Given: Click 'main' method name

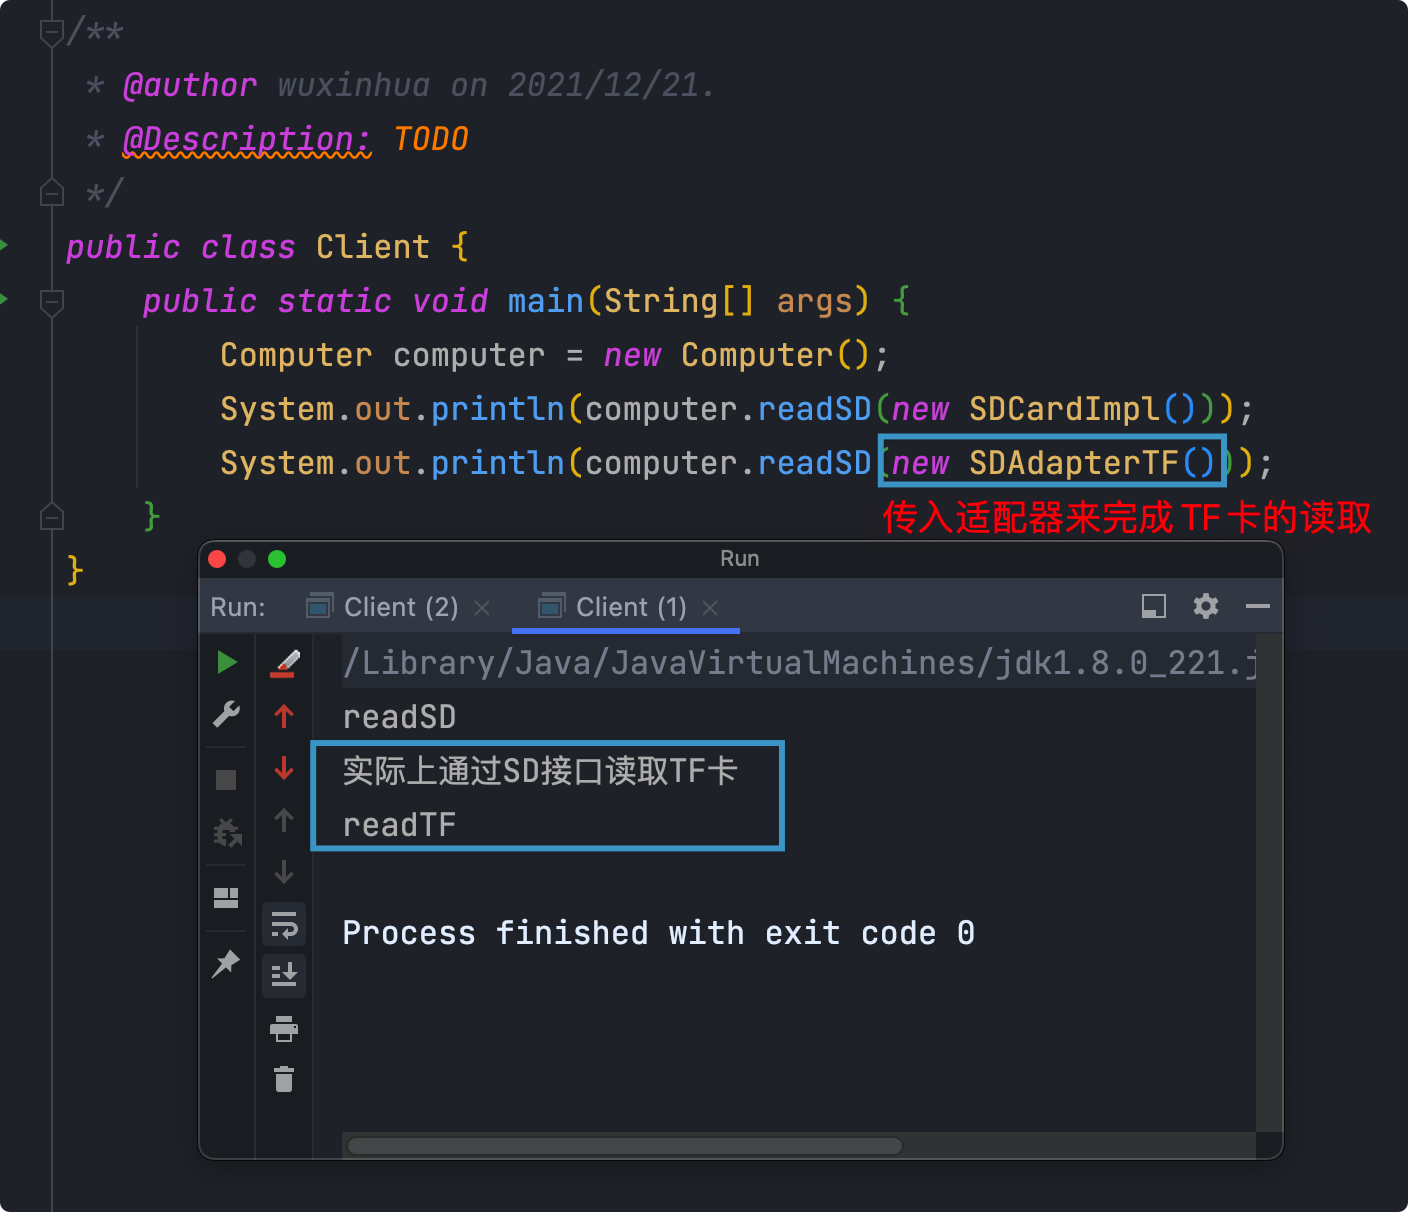Looking at the screenshot, I should click(x=545, y=301).
